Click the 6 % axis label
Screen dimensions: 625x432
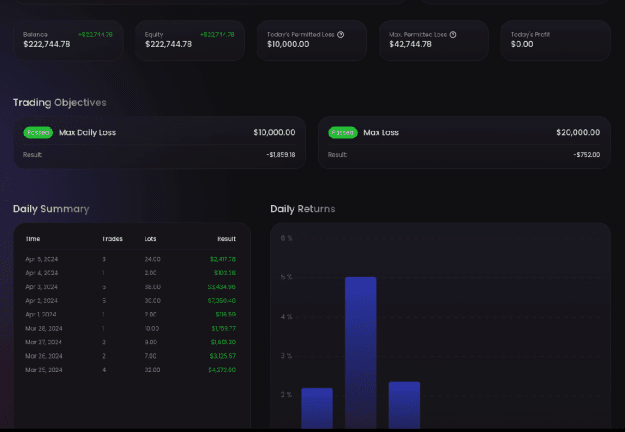click(287, 238)
